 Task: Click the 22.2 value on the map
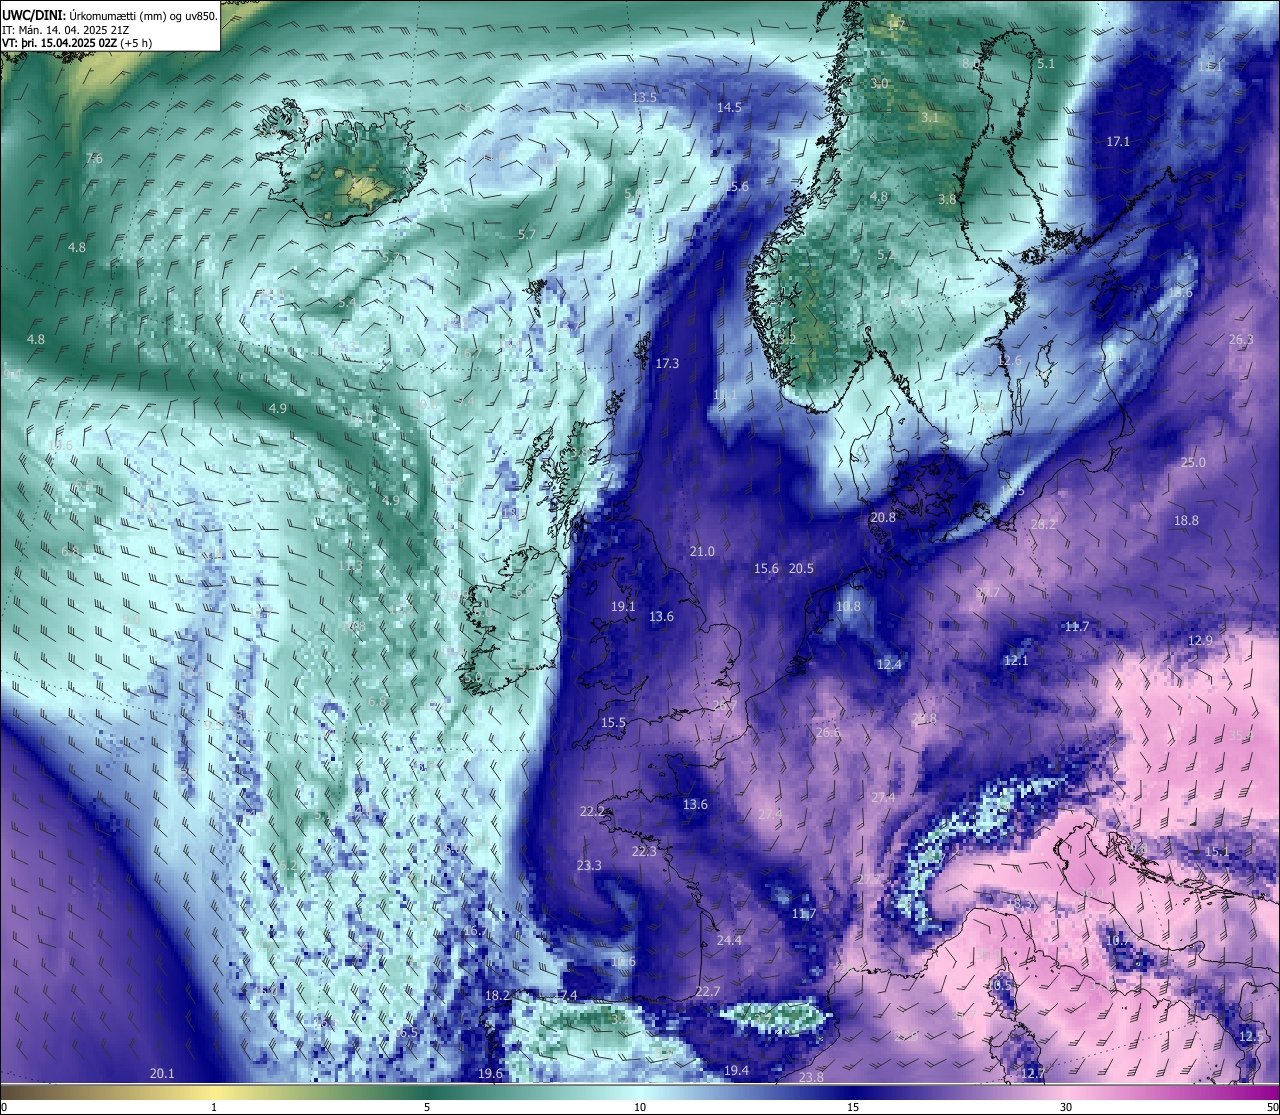point(592,811)
